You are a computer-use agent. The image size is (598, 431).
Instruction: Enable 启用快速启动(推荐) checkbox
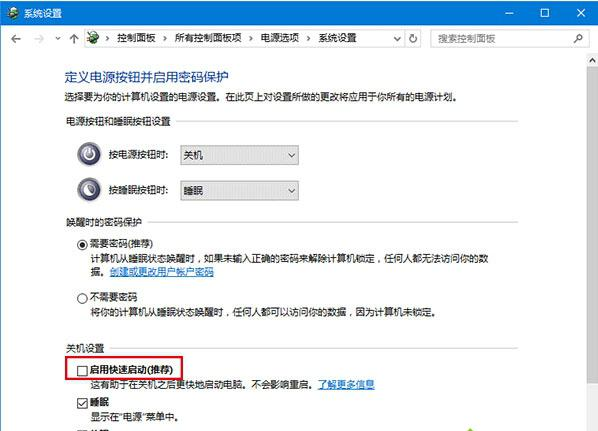82,370
